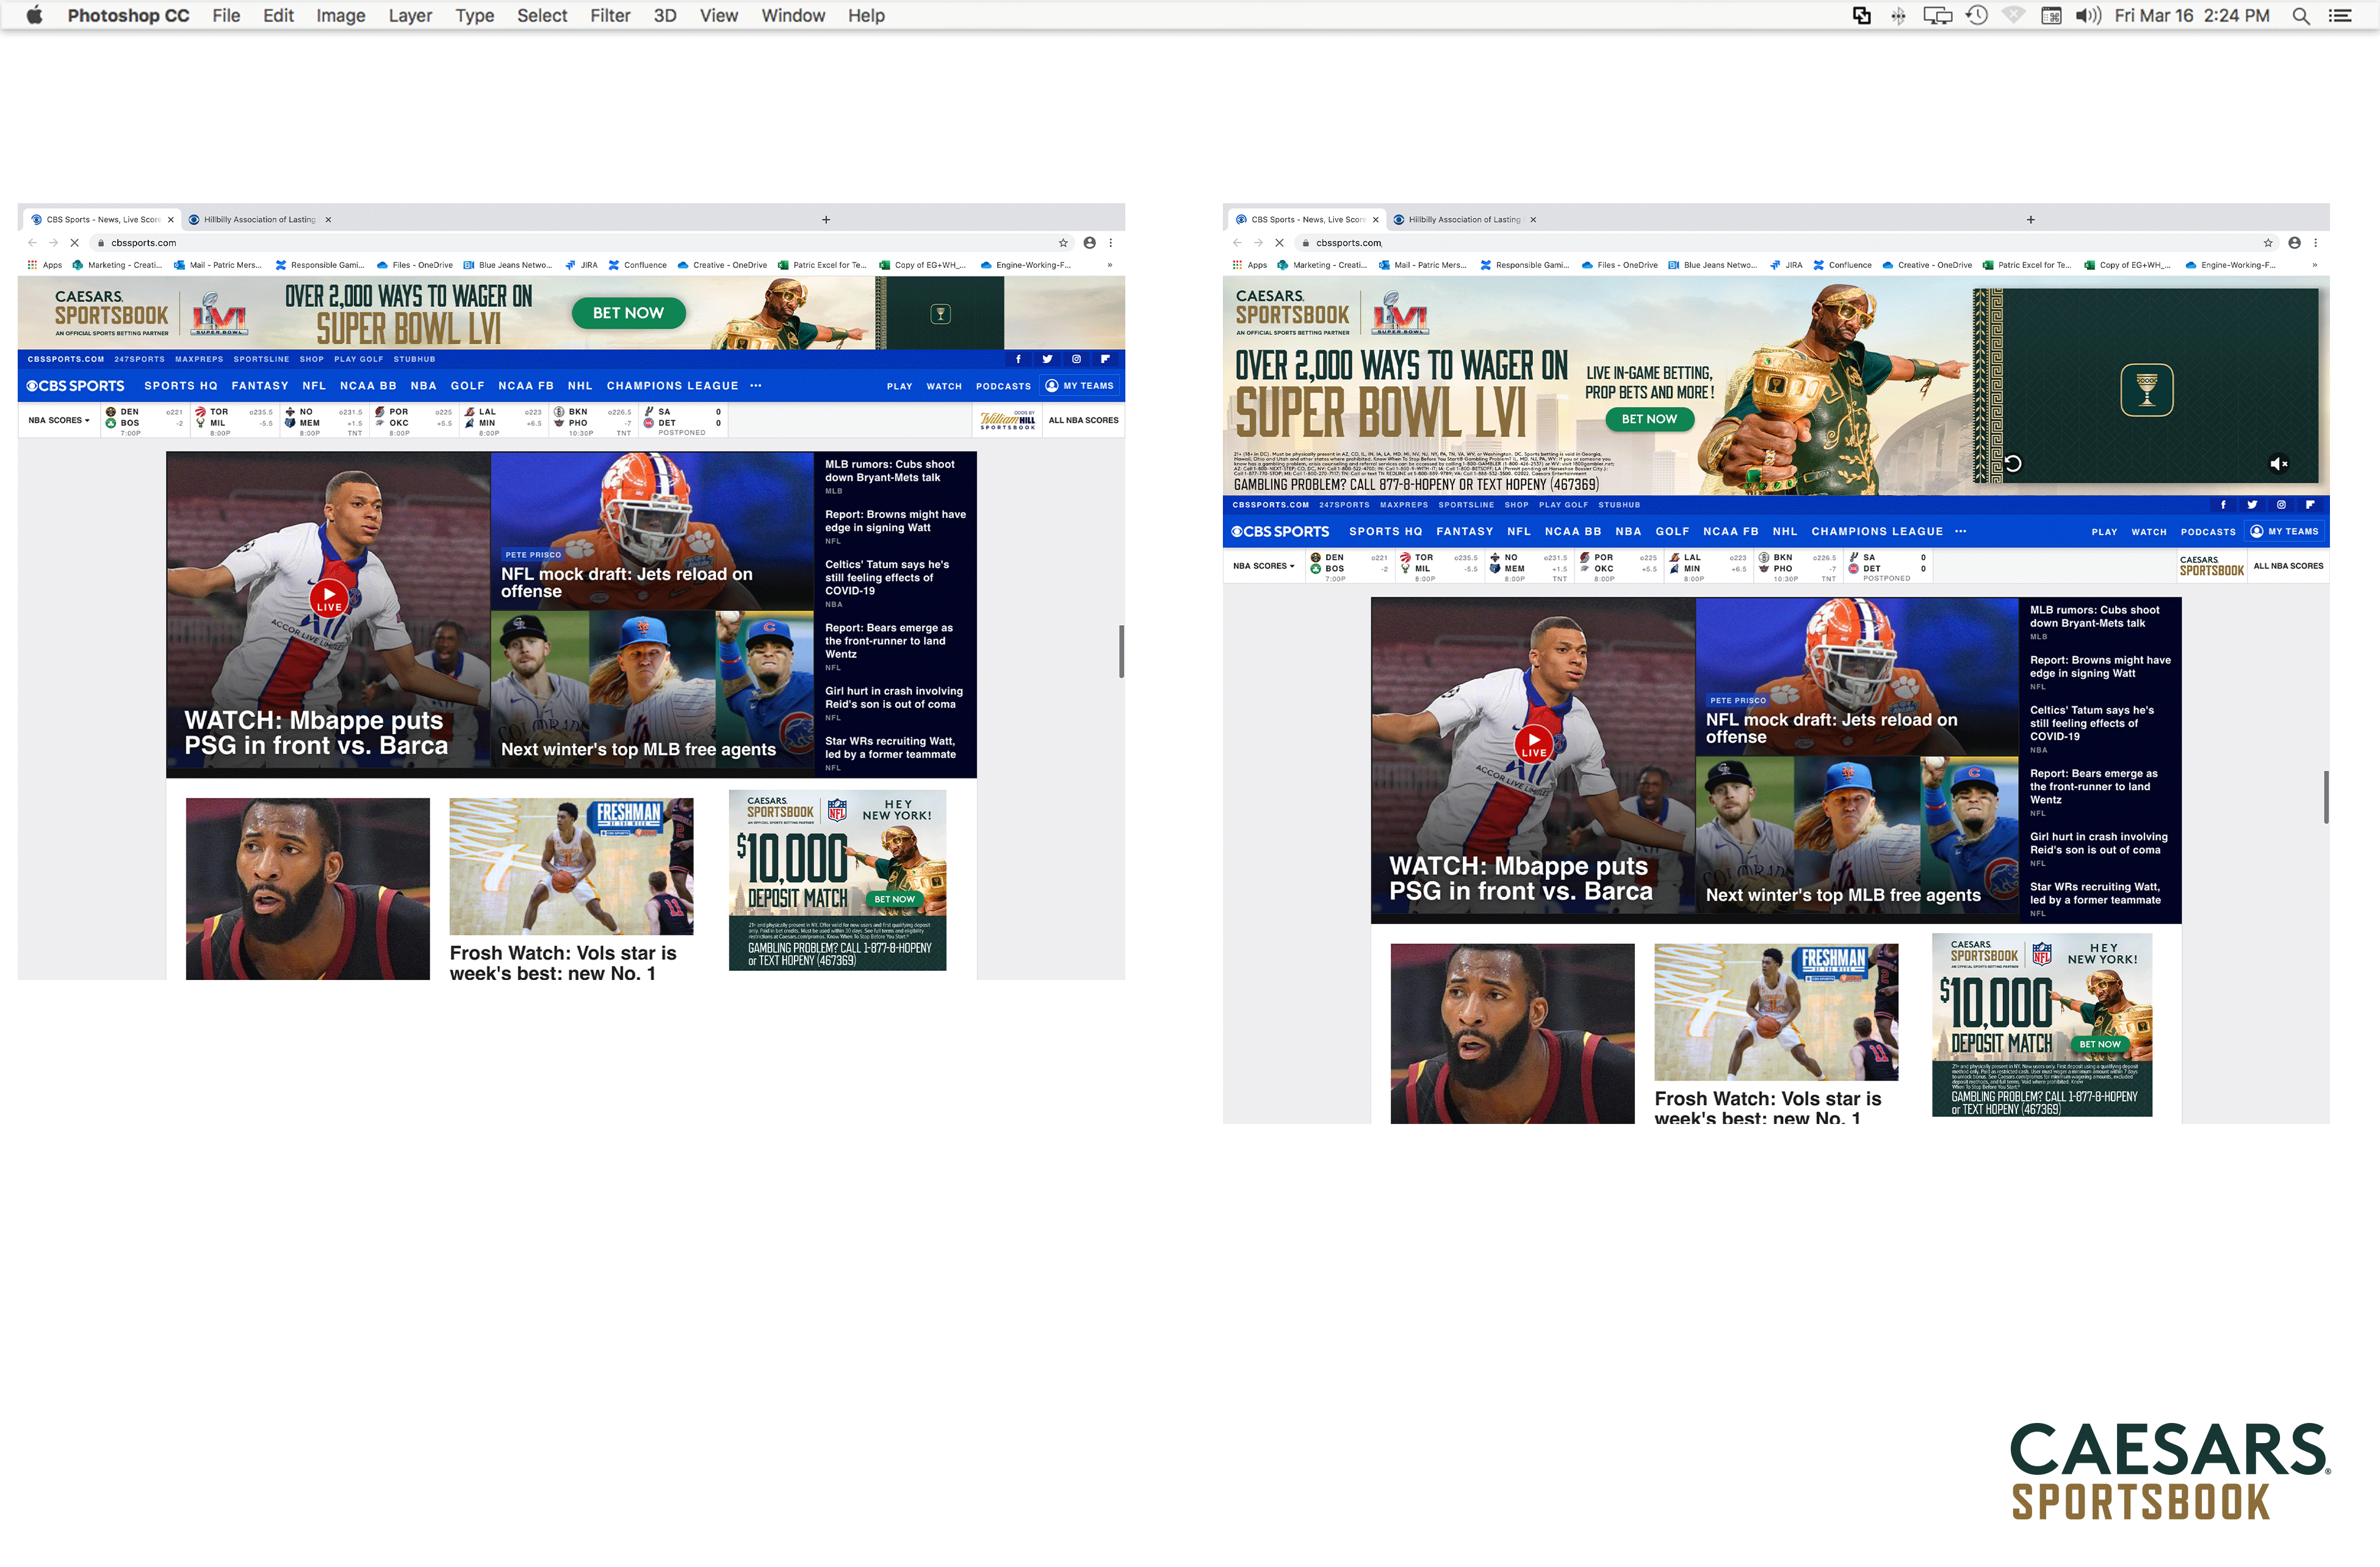Open profile avatar icon in left browser

tap(1090, 242)
